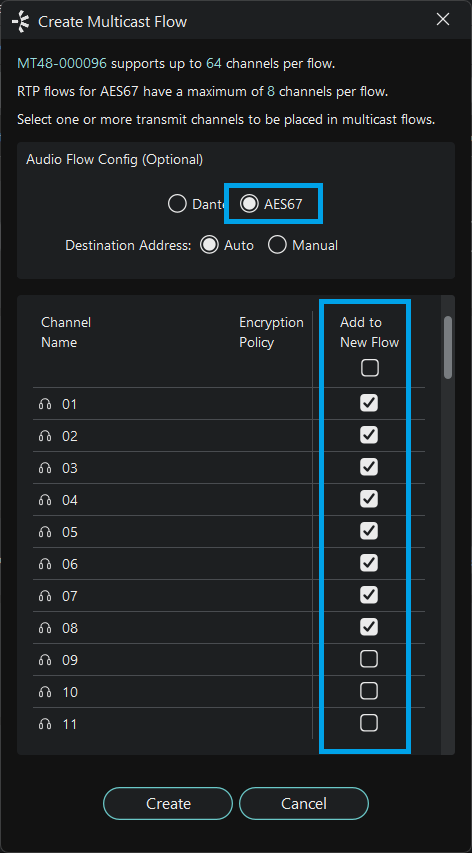Image resolution: width=472 pixels, height=853 pixels.
Task: Click the Dante Controller logo icon in title bar
Action: tap(21, 22)
